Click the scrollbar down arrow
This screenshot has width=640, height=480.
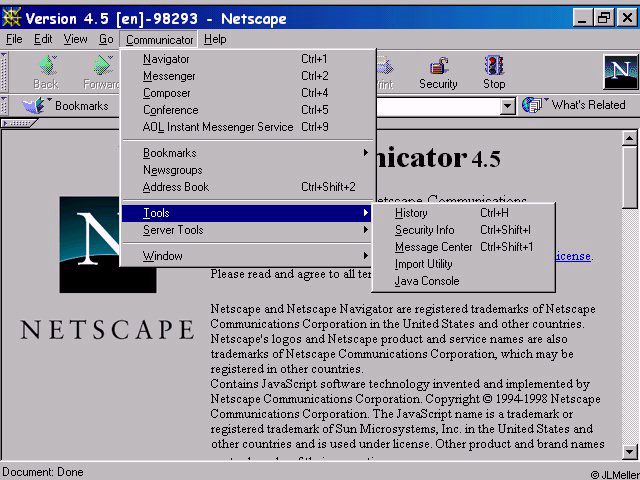[x=629, y=452]
